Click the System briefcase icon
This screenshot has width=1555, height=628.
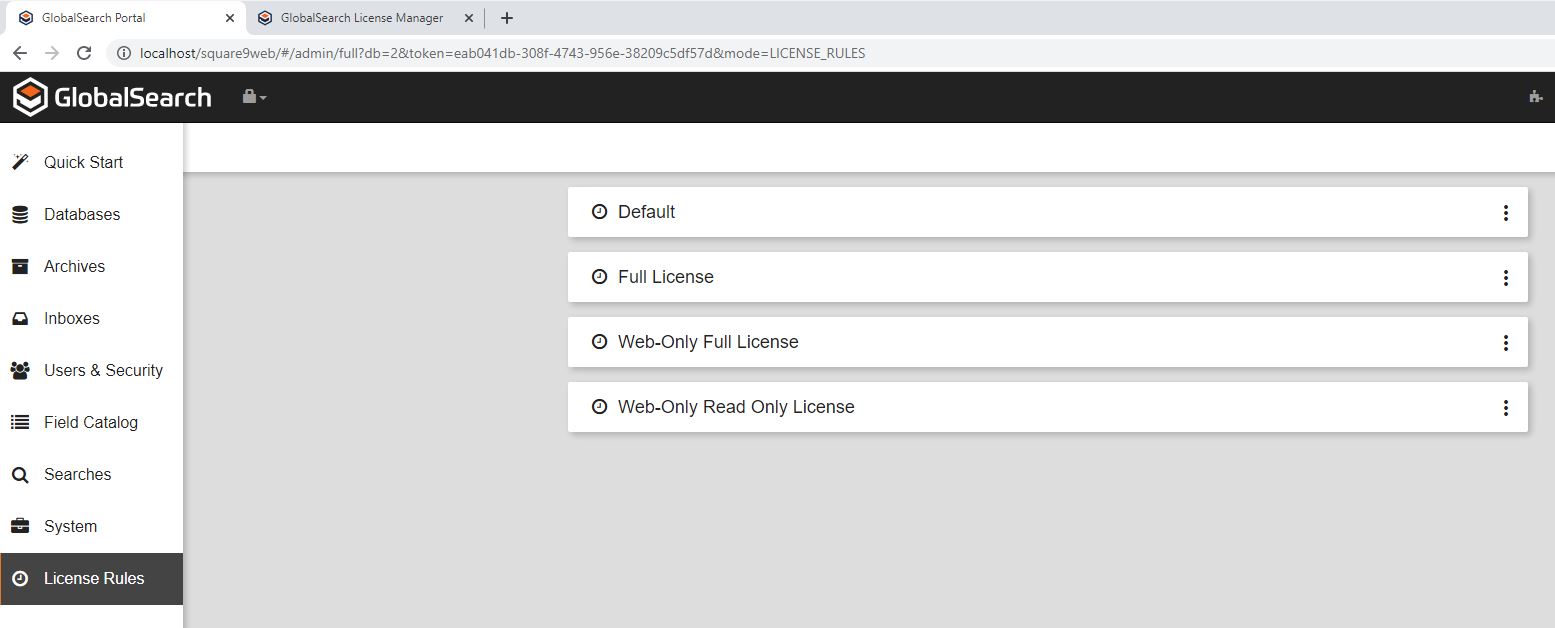point(20,526)
